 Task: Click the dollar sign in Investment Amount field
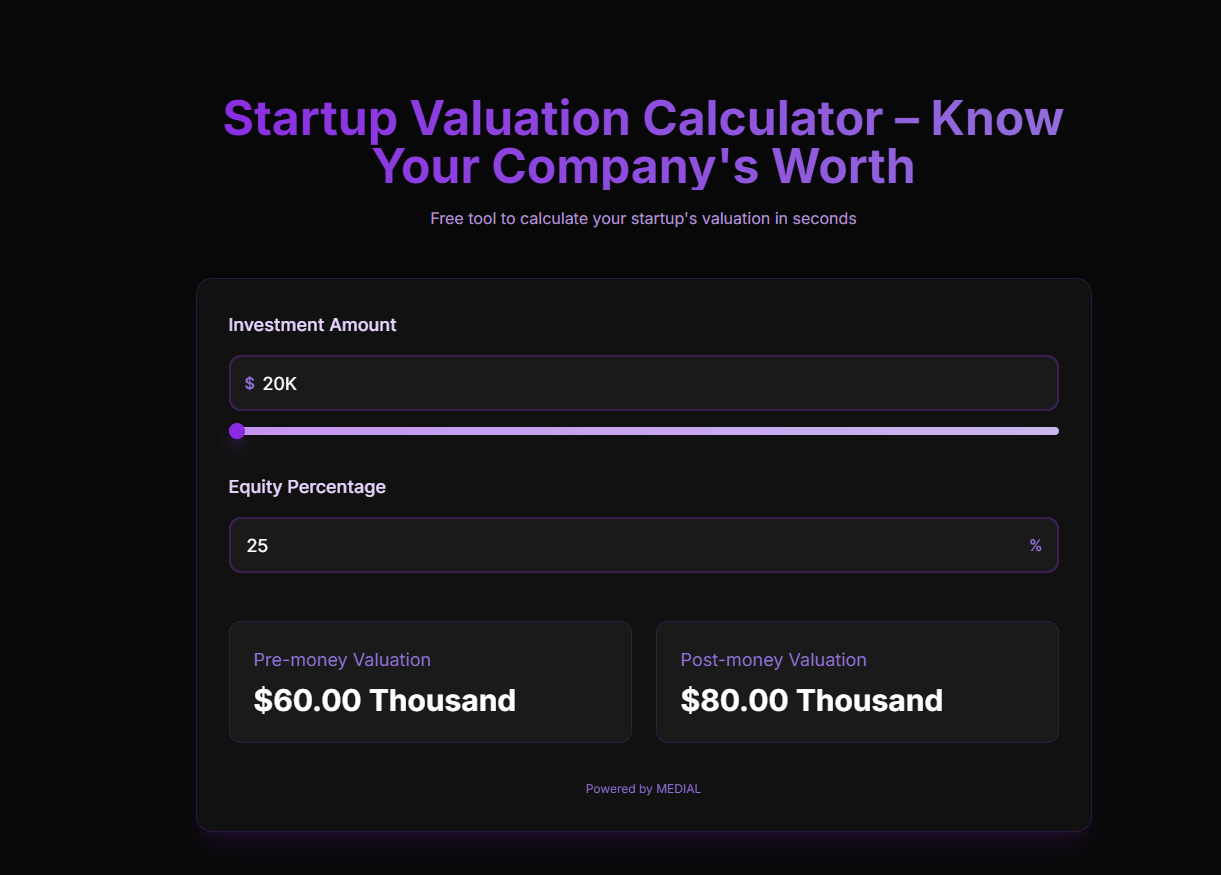click(249, 384)
